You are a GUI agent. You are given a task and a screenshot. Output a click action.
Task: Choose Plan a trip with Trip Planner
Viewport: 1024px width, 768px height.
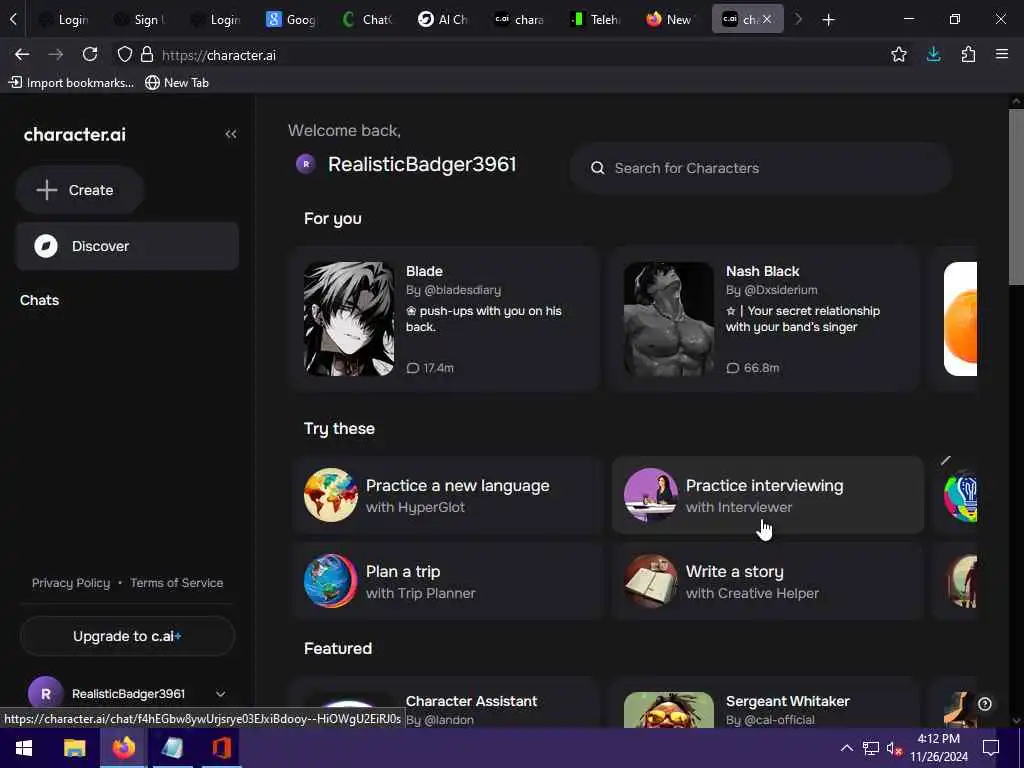[447, 581]
